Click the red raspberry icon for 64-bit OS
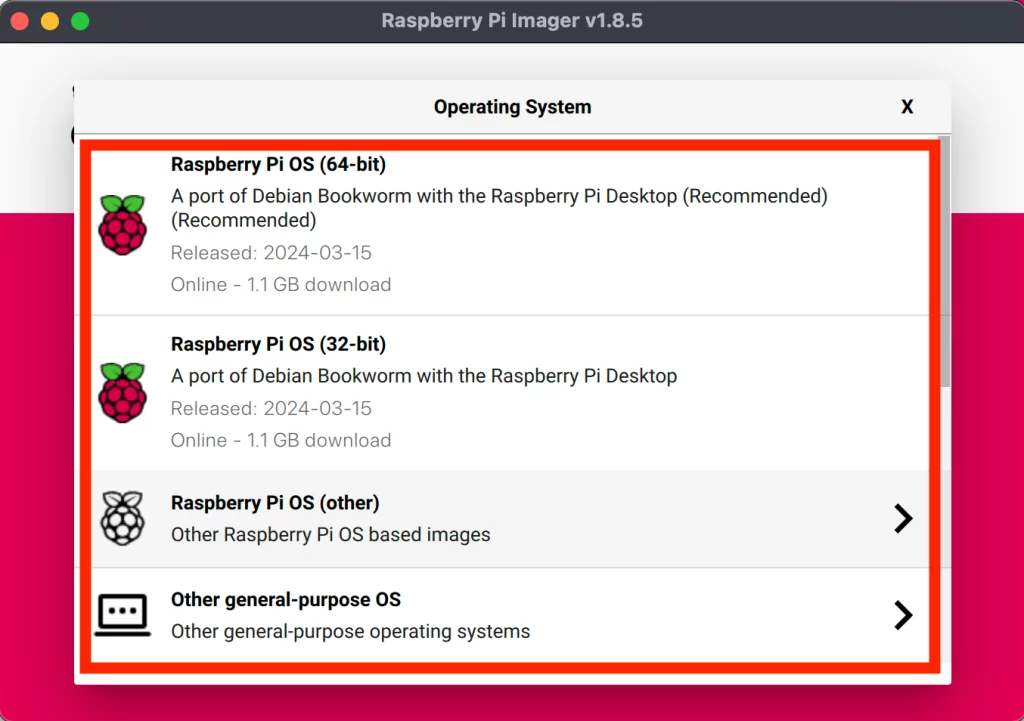 122,224
